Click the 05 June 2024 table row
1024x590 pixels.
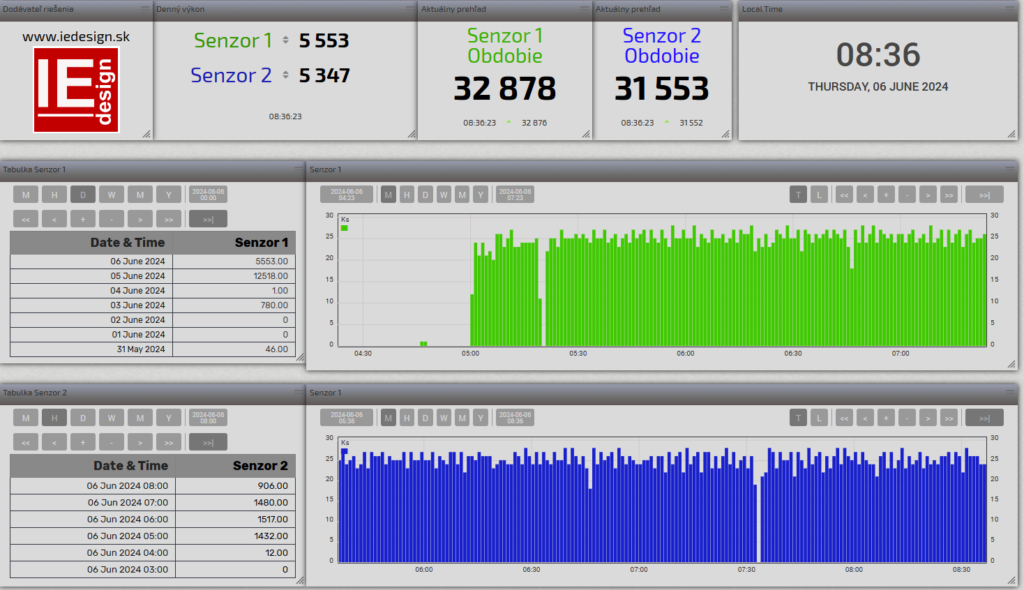[153, 276]
